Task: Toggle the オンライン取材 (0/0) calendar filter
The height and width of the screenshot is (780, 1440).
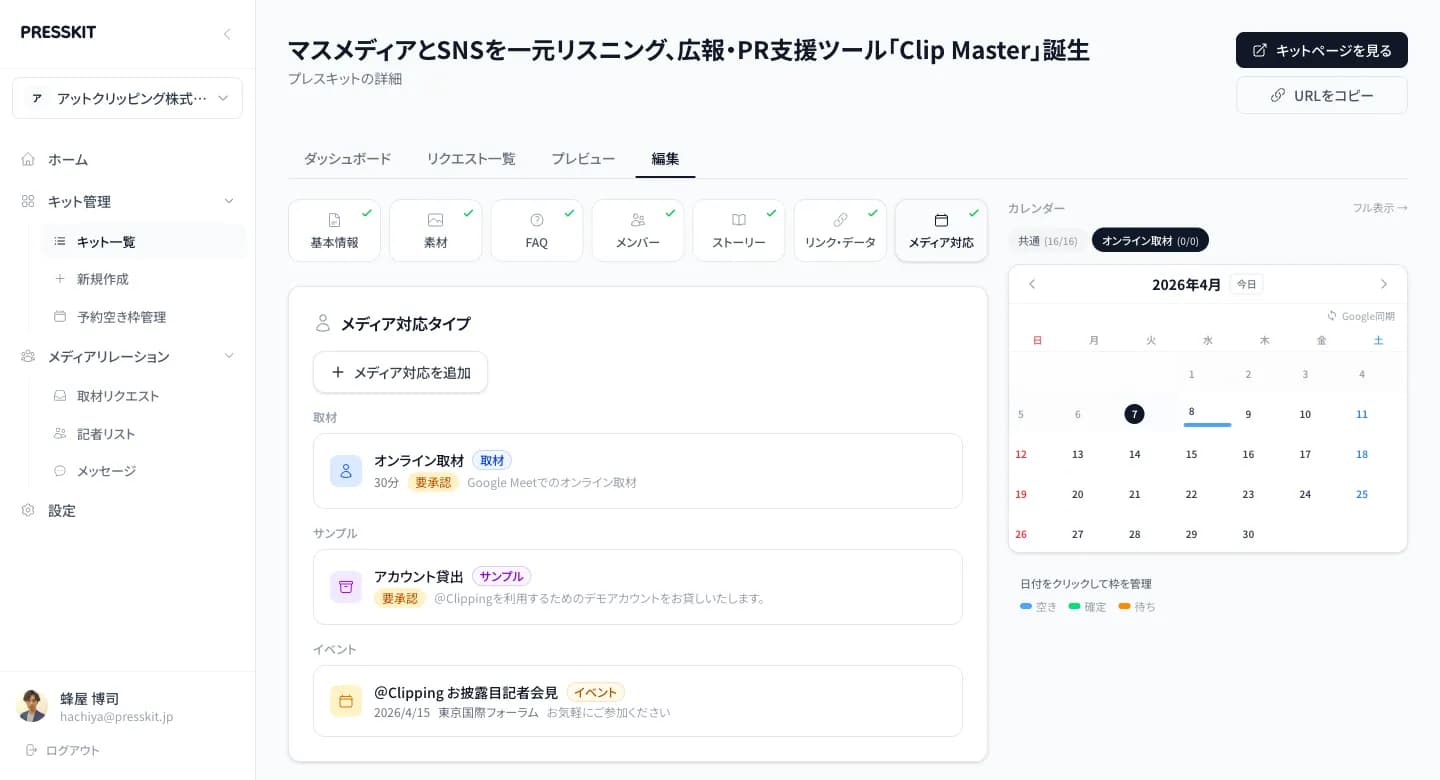Action: coord(1150,240)
